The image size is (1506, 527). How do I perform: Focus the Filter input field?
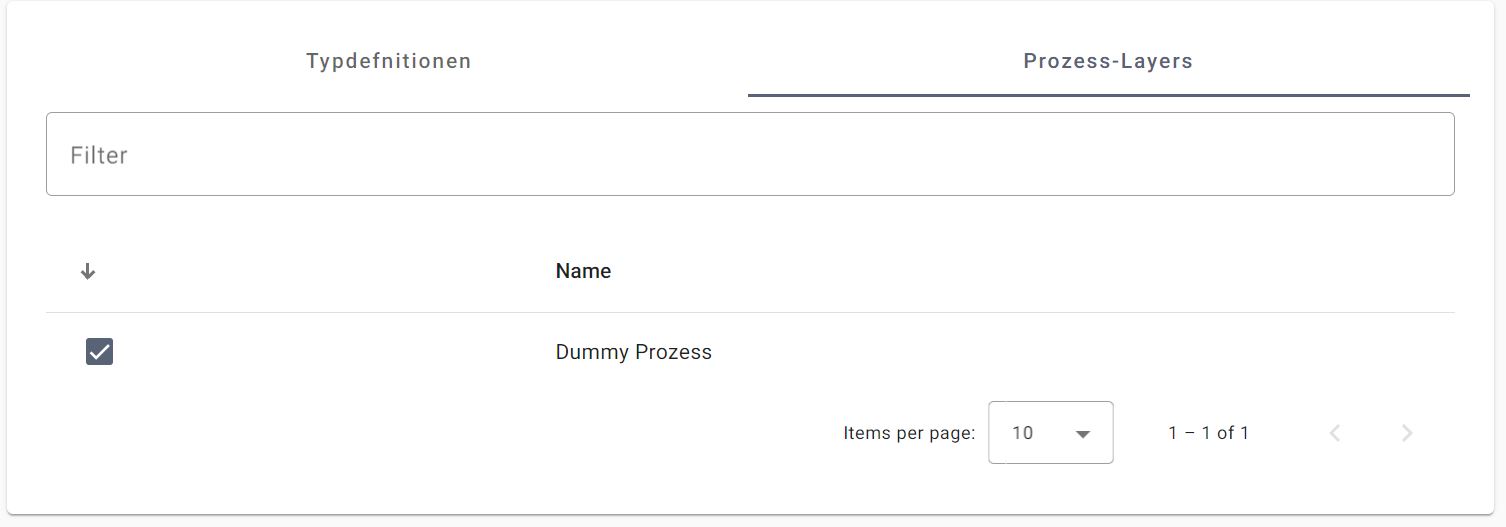[750, 154]
